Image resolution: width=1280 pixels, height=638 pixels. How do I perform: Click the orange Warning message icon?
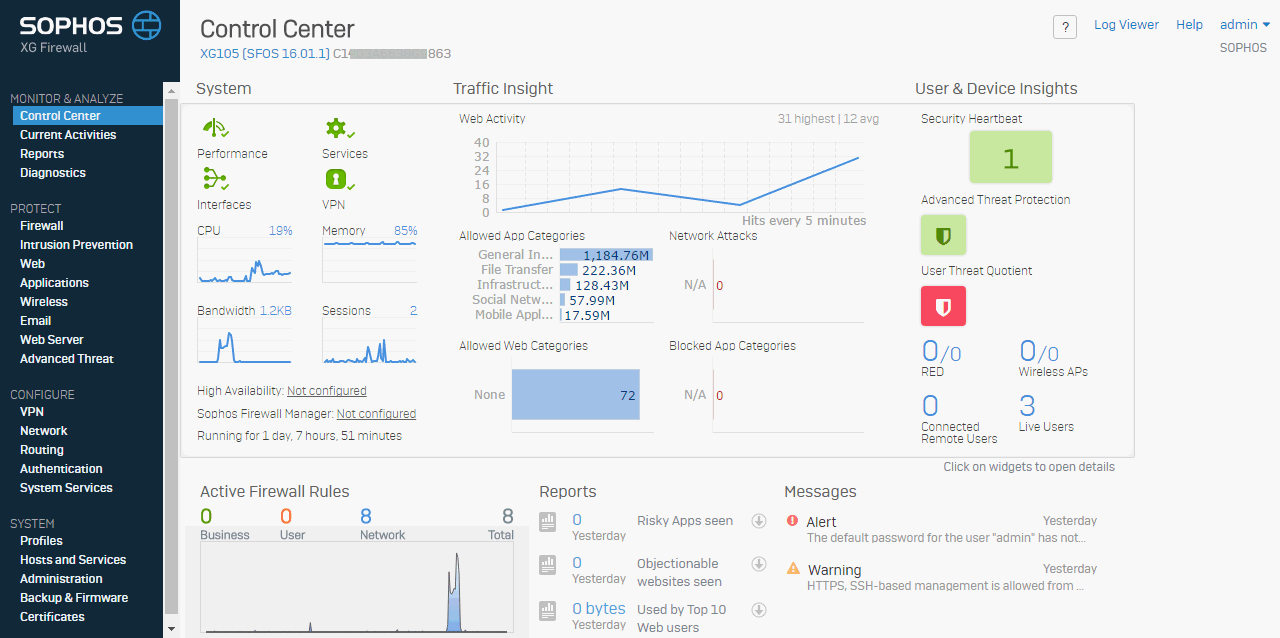[793, 568]
